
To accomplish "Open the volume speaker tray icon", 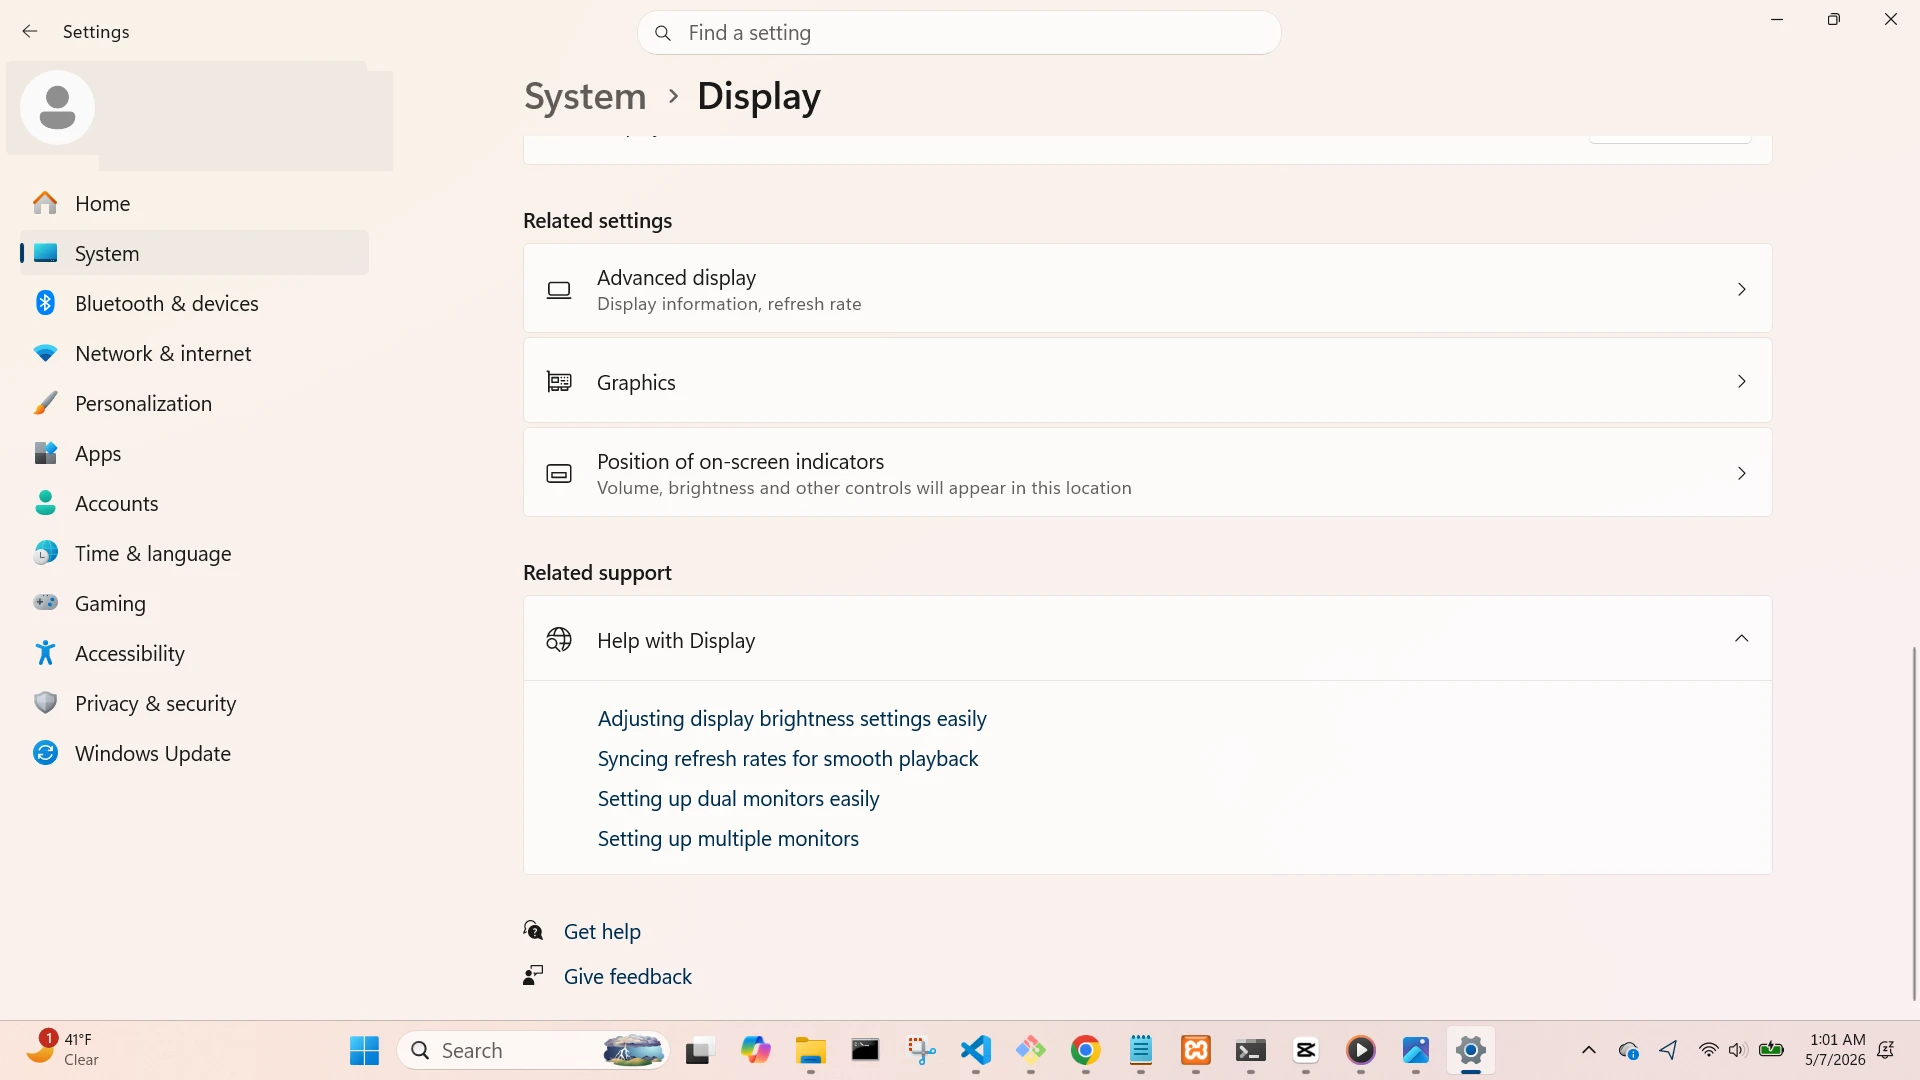I will (x=1738, y=1050).
